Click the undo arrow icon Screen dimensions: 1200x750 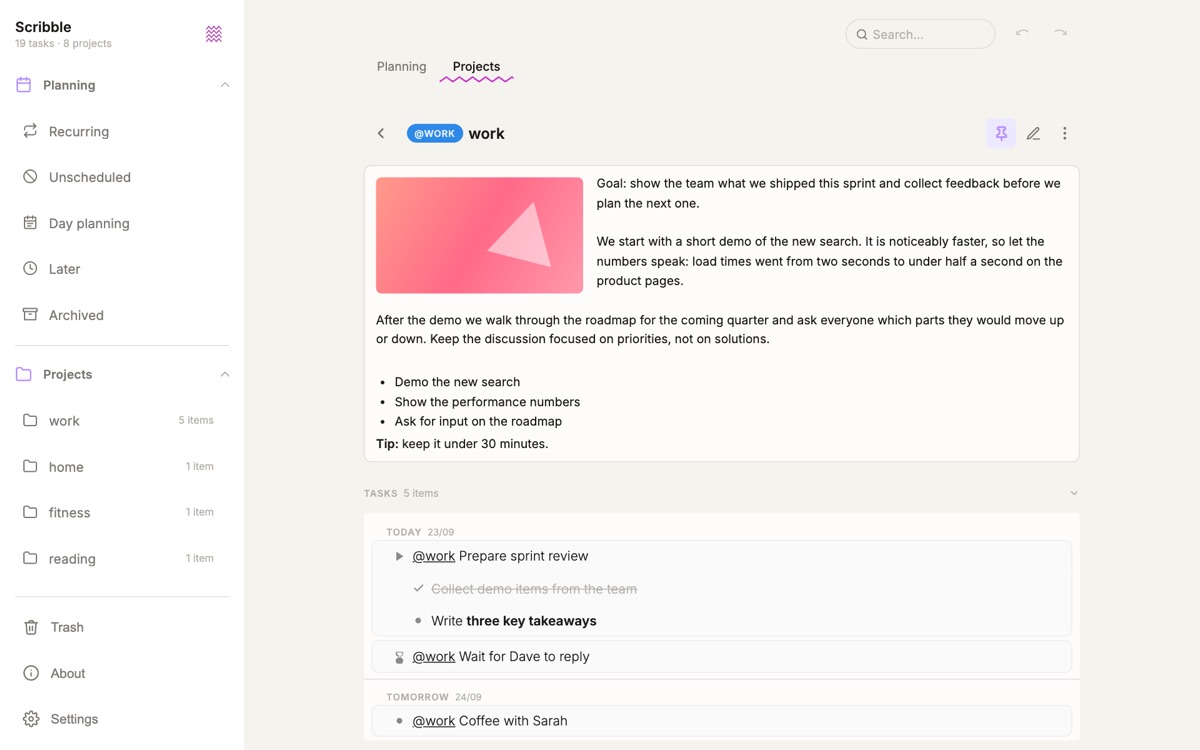click(1022, 33)
